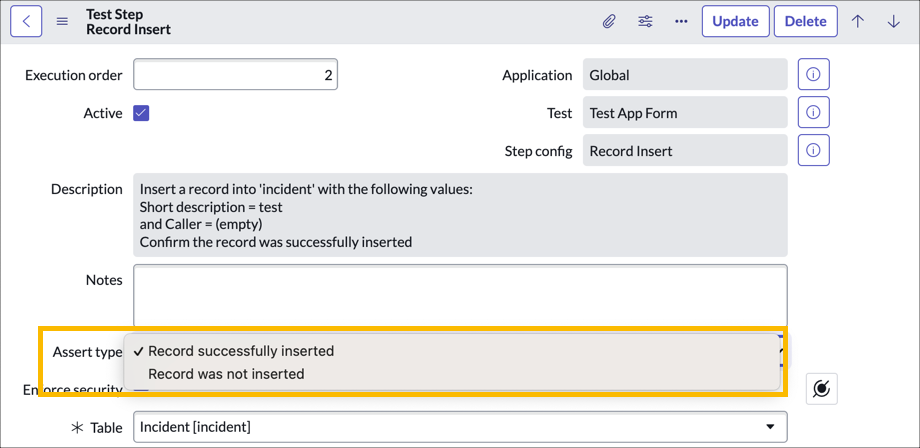
Task: Select 'Record successfully inserted' option
Action: pyautogui.click(x=240, y=351)
